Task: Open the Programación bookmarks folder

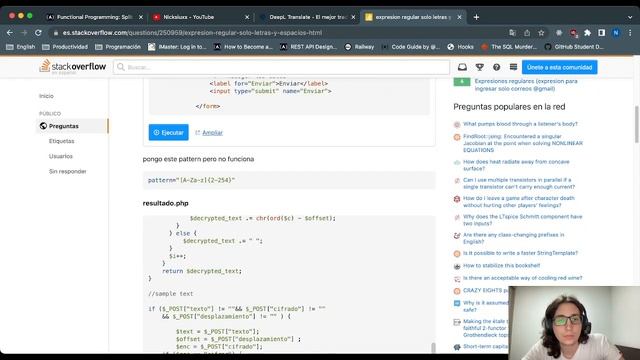Action: click(118, 47)
